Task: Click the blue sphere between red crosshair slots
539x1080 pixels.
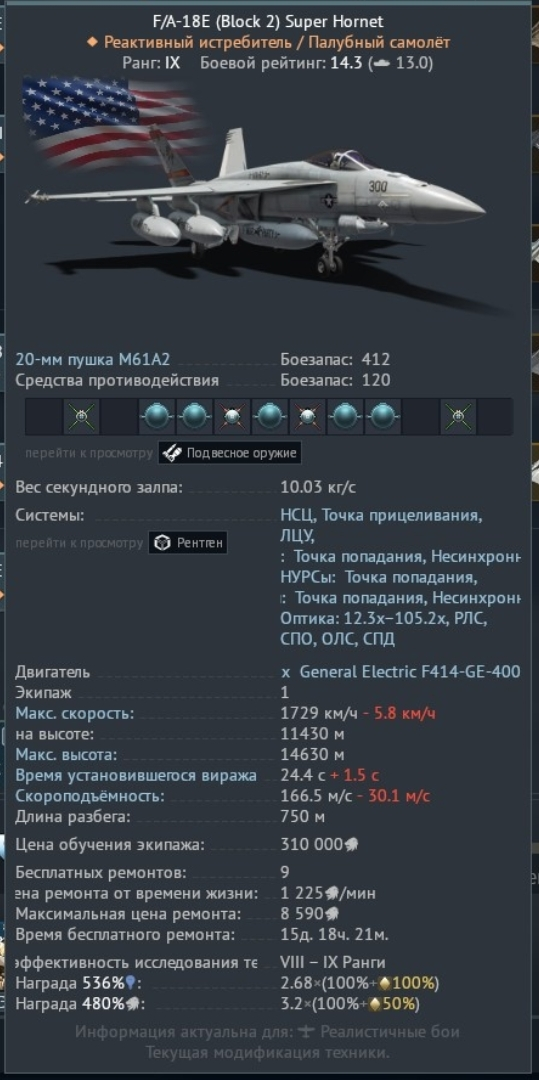Action: click(x=270, y=416)
